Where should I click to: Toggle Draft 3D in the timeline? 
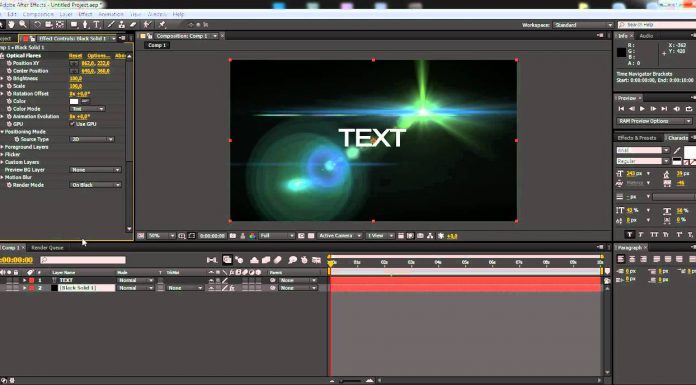click(240, 260)
